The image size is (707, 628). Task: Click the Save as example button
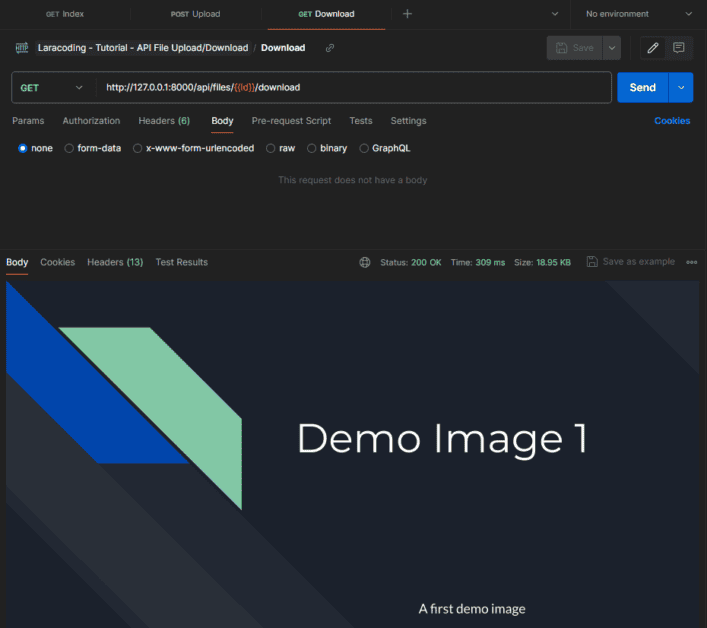631,261
